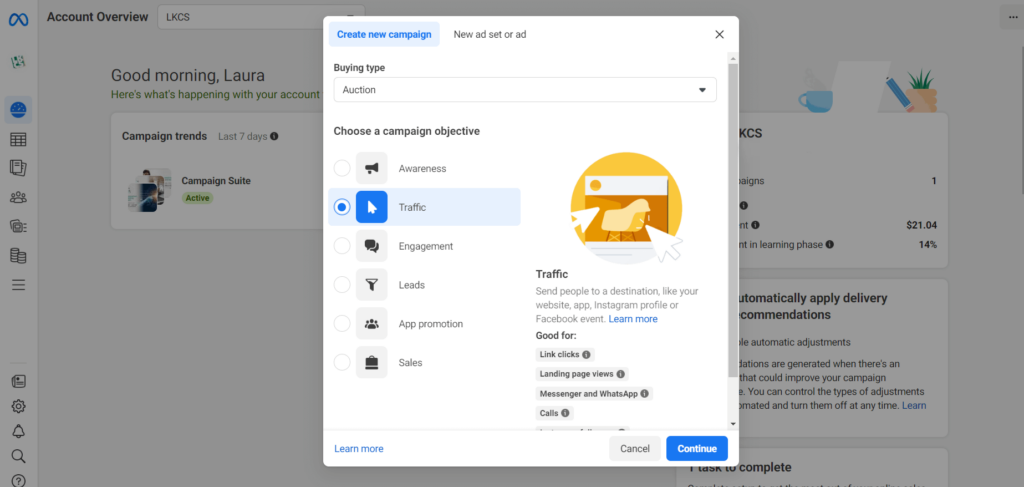Click the Search magnifier in sidebar

tap(18, 456)
